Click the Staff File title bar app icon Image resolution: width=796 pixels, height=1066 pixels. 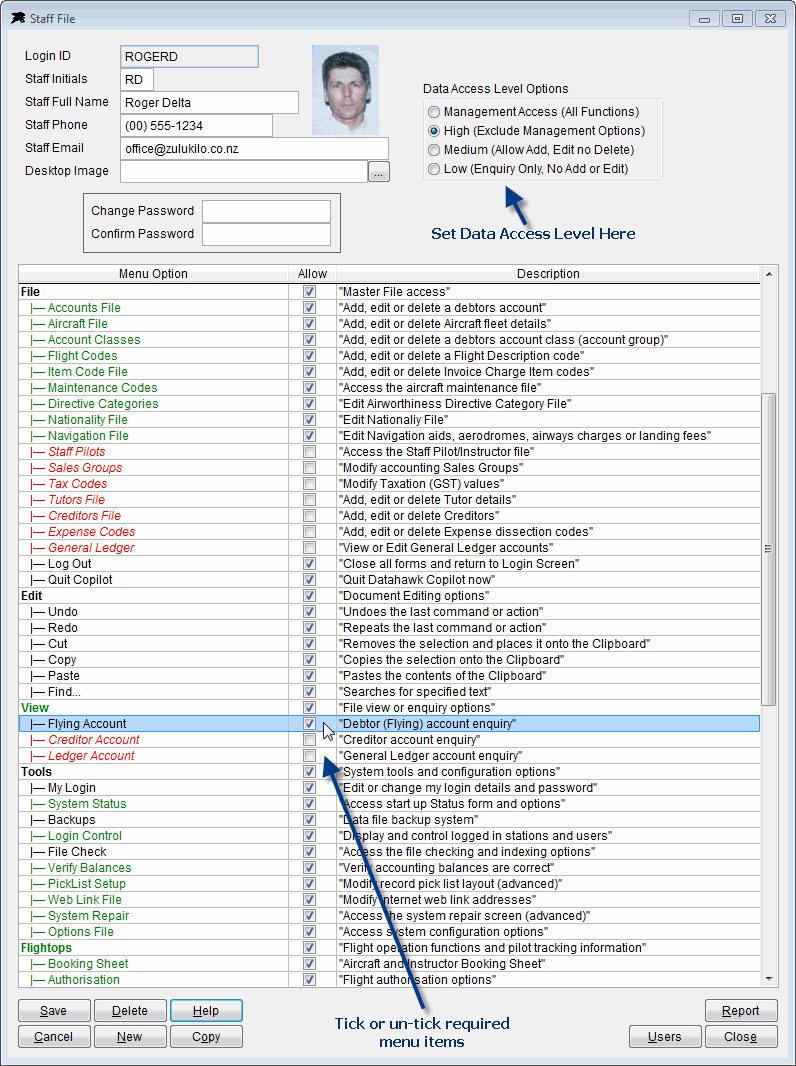[x=18, y=18]
